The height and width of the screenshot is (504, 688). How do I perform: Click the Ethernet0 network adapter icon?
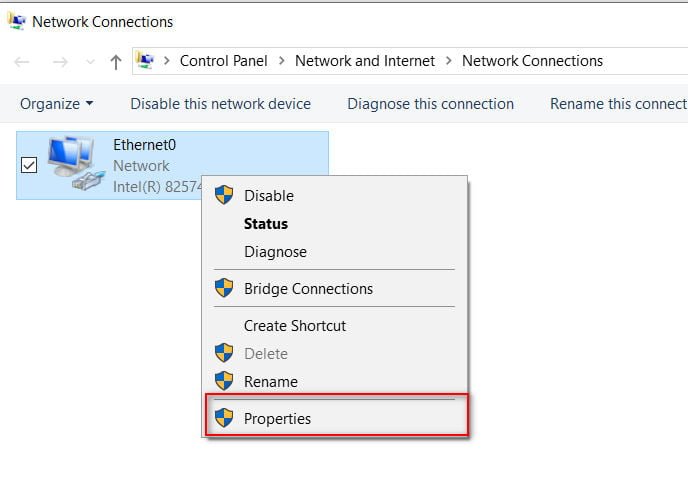click(x=74, y=164)
